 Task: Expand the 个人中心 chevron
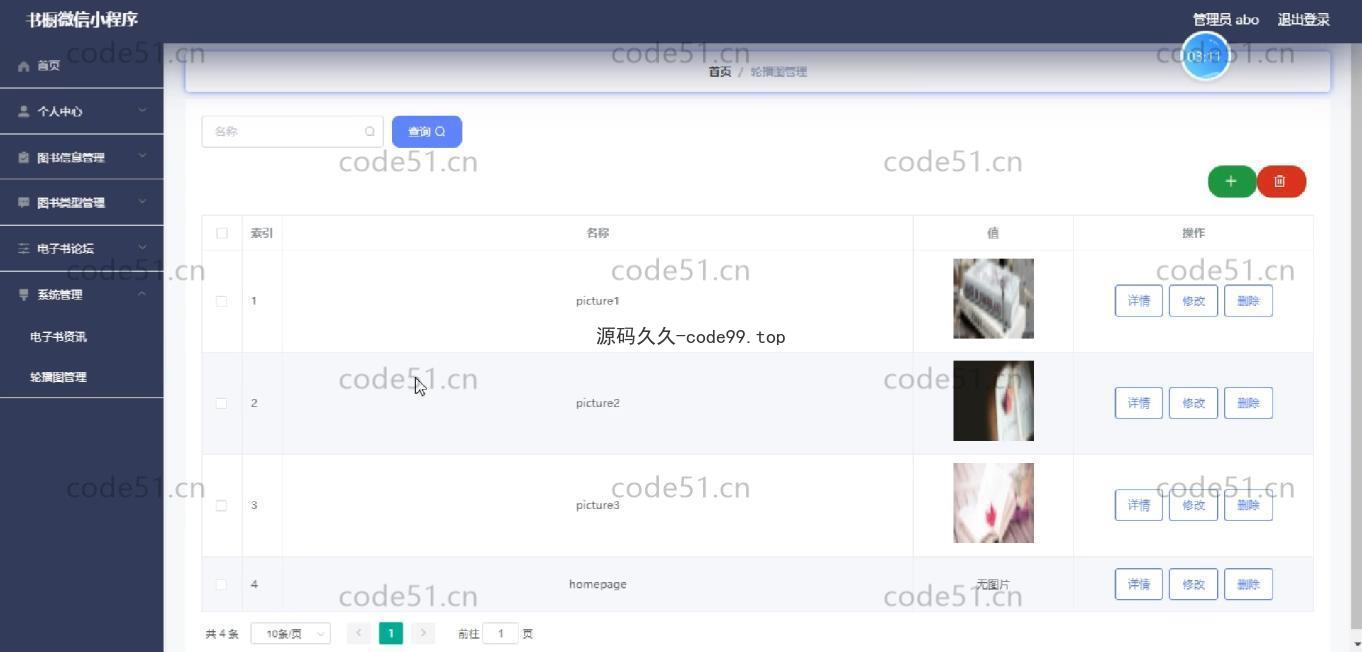[142, 111]
